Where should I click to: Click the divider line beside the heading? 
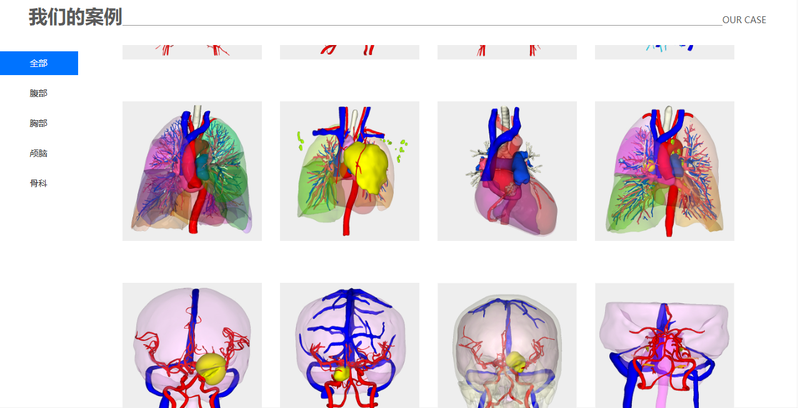click(422, 25)
